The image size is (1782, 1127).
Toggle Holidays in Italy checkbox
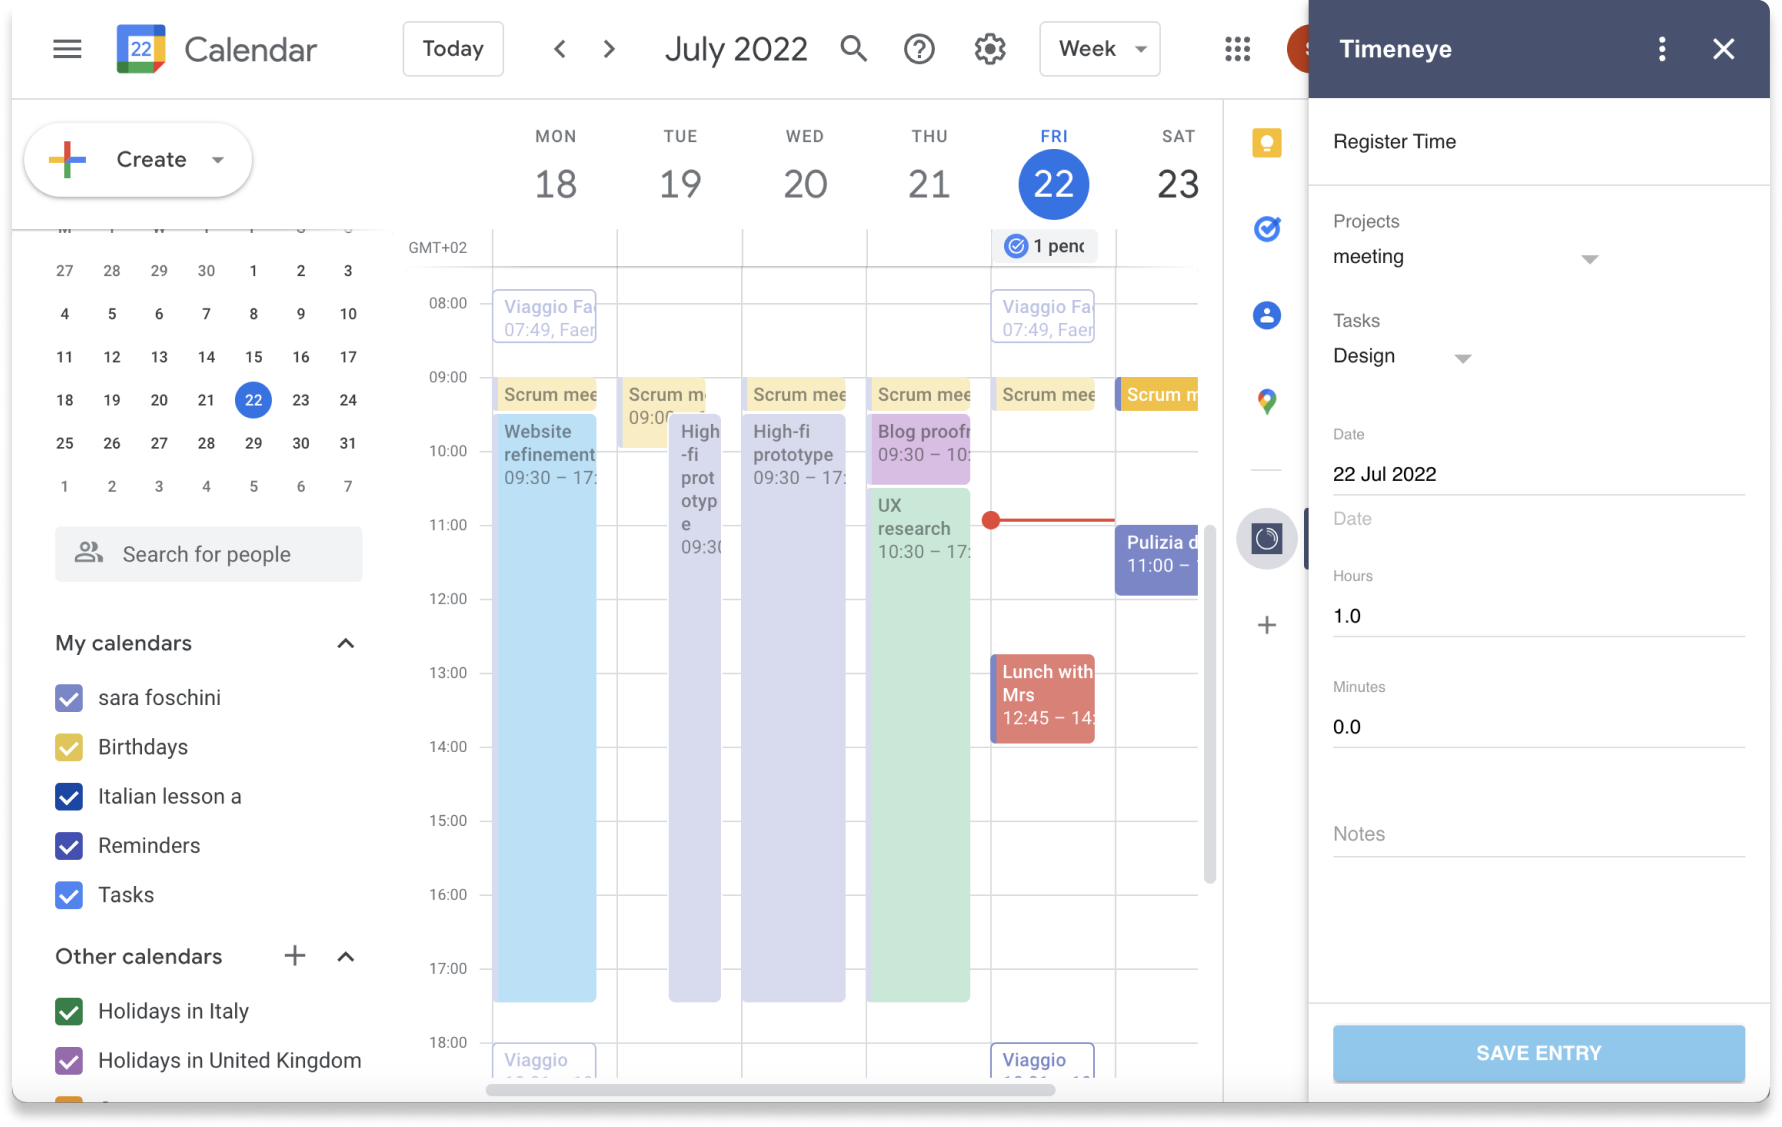click(69, 1012)
